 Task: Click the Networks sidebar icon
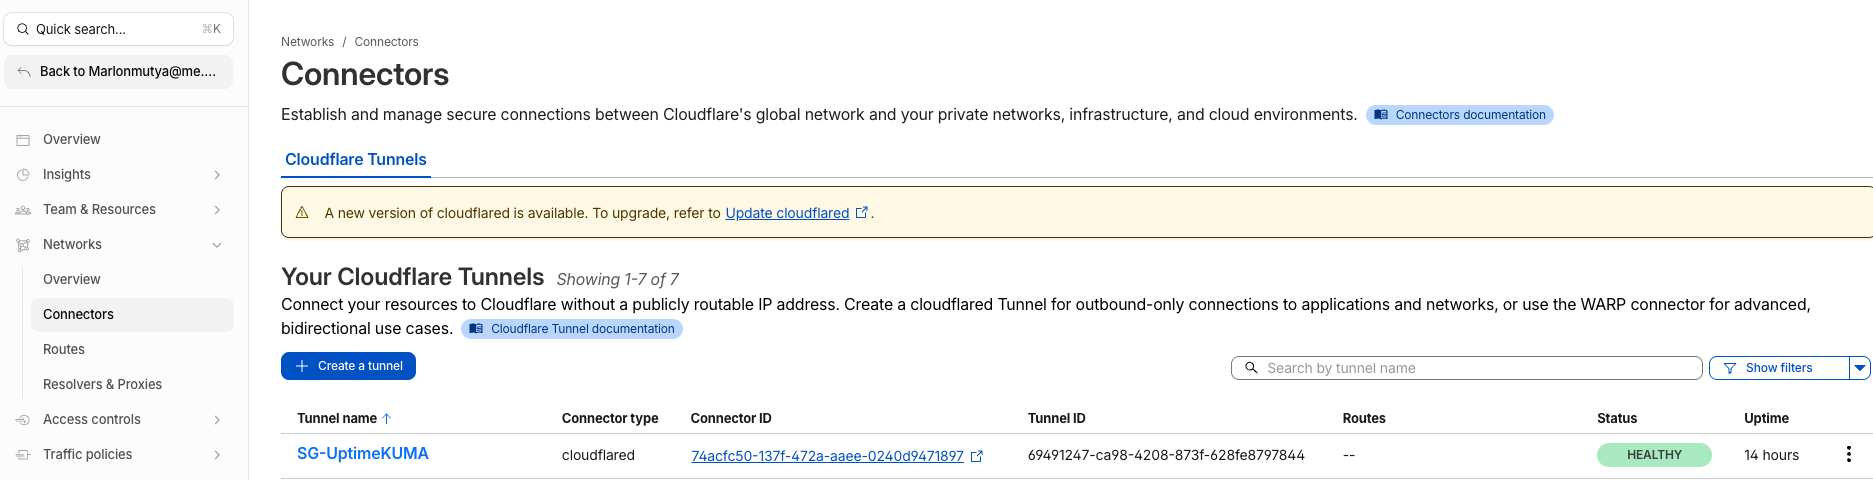point(23,245)
